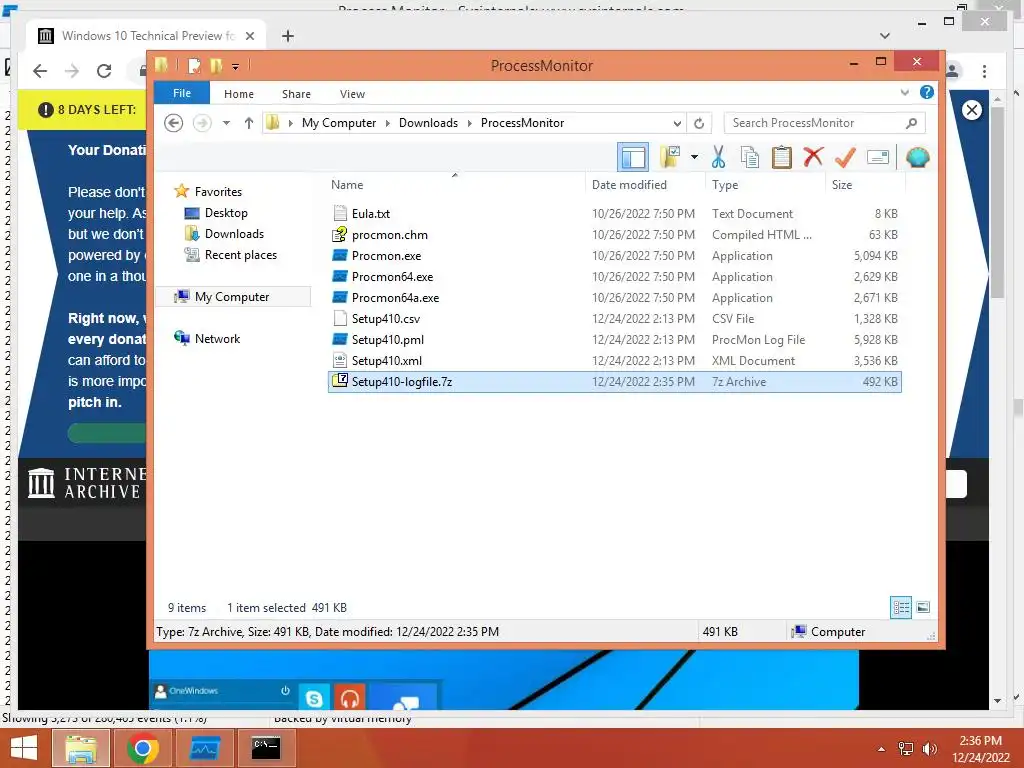Open the File ribbon tab
The image size is (1024, 768).
click(182, 93)
